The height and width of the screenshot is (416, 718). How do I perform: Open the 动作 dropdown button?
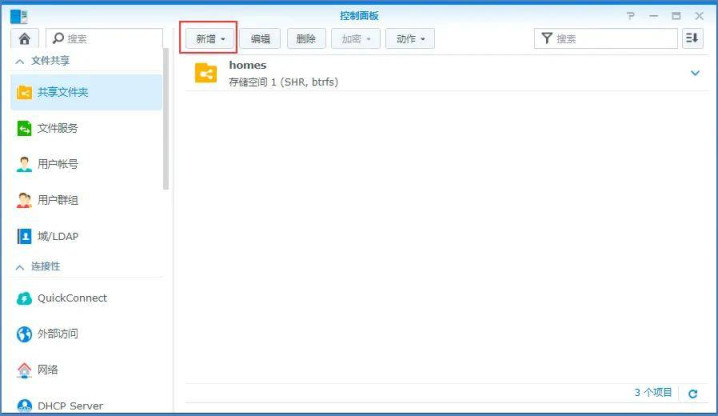(x=410, y=39)
